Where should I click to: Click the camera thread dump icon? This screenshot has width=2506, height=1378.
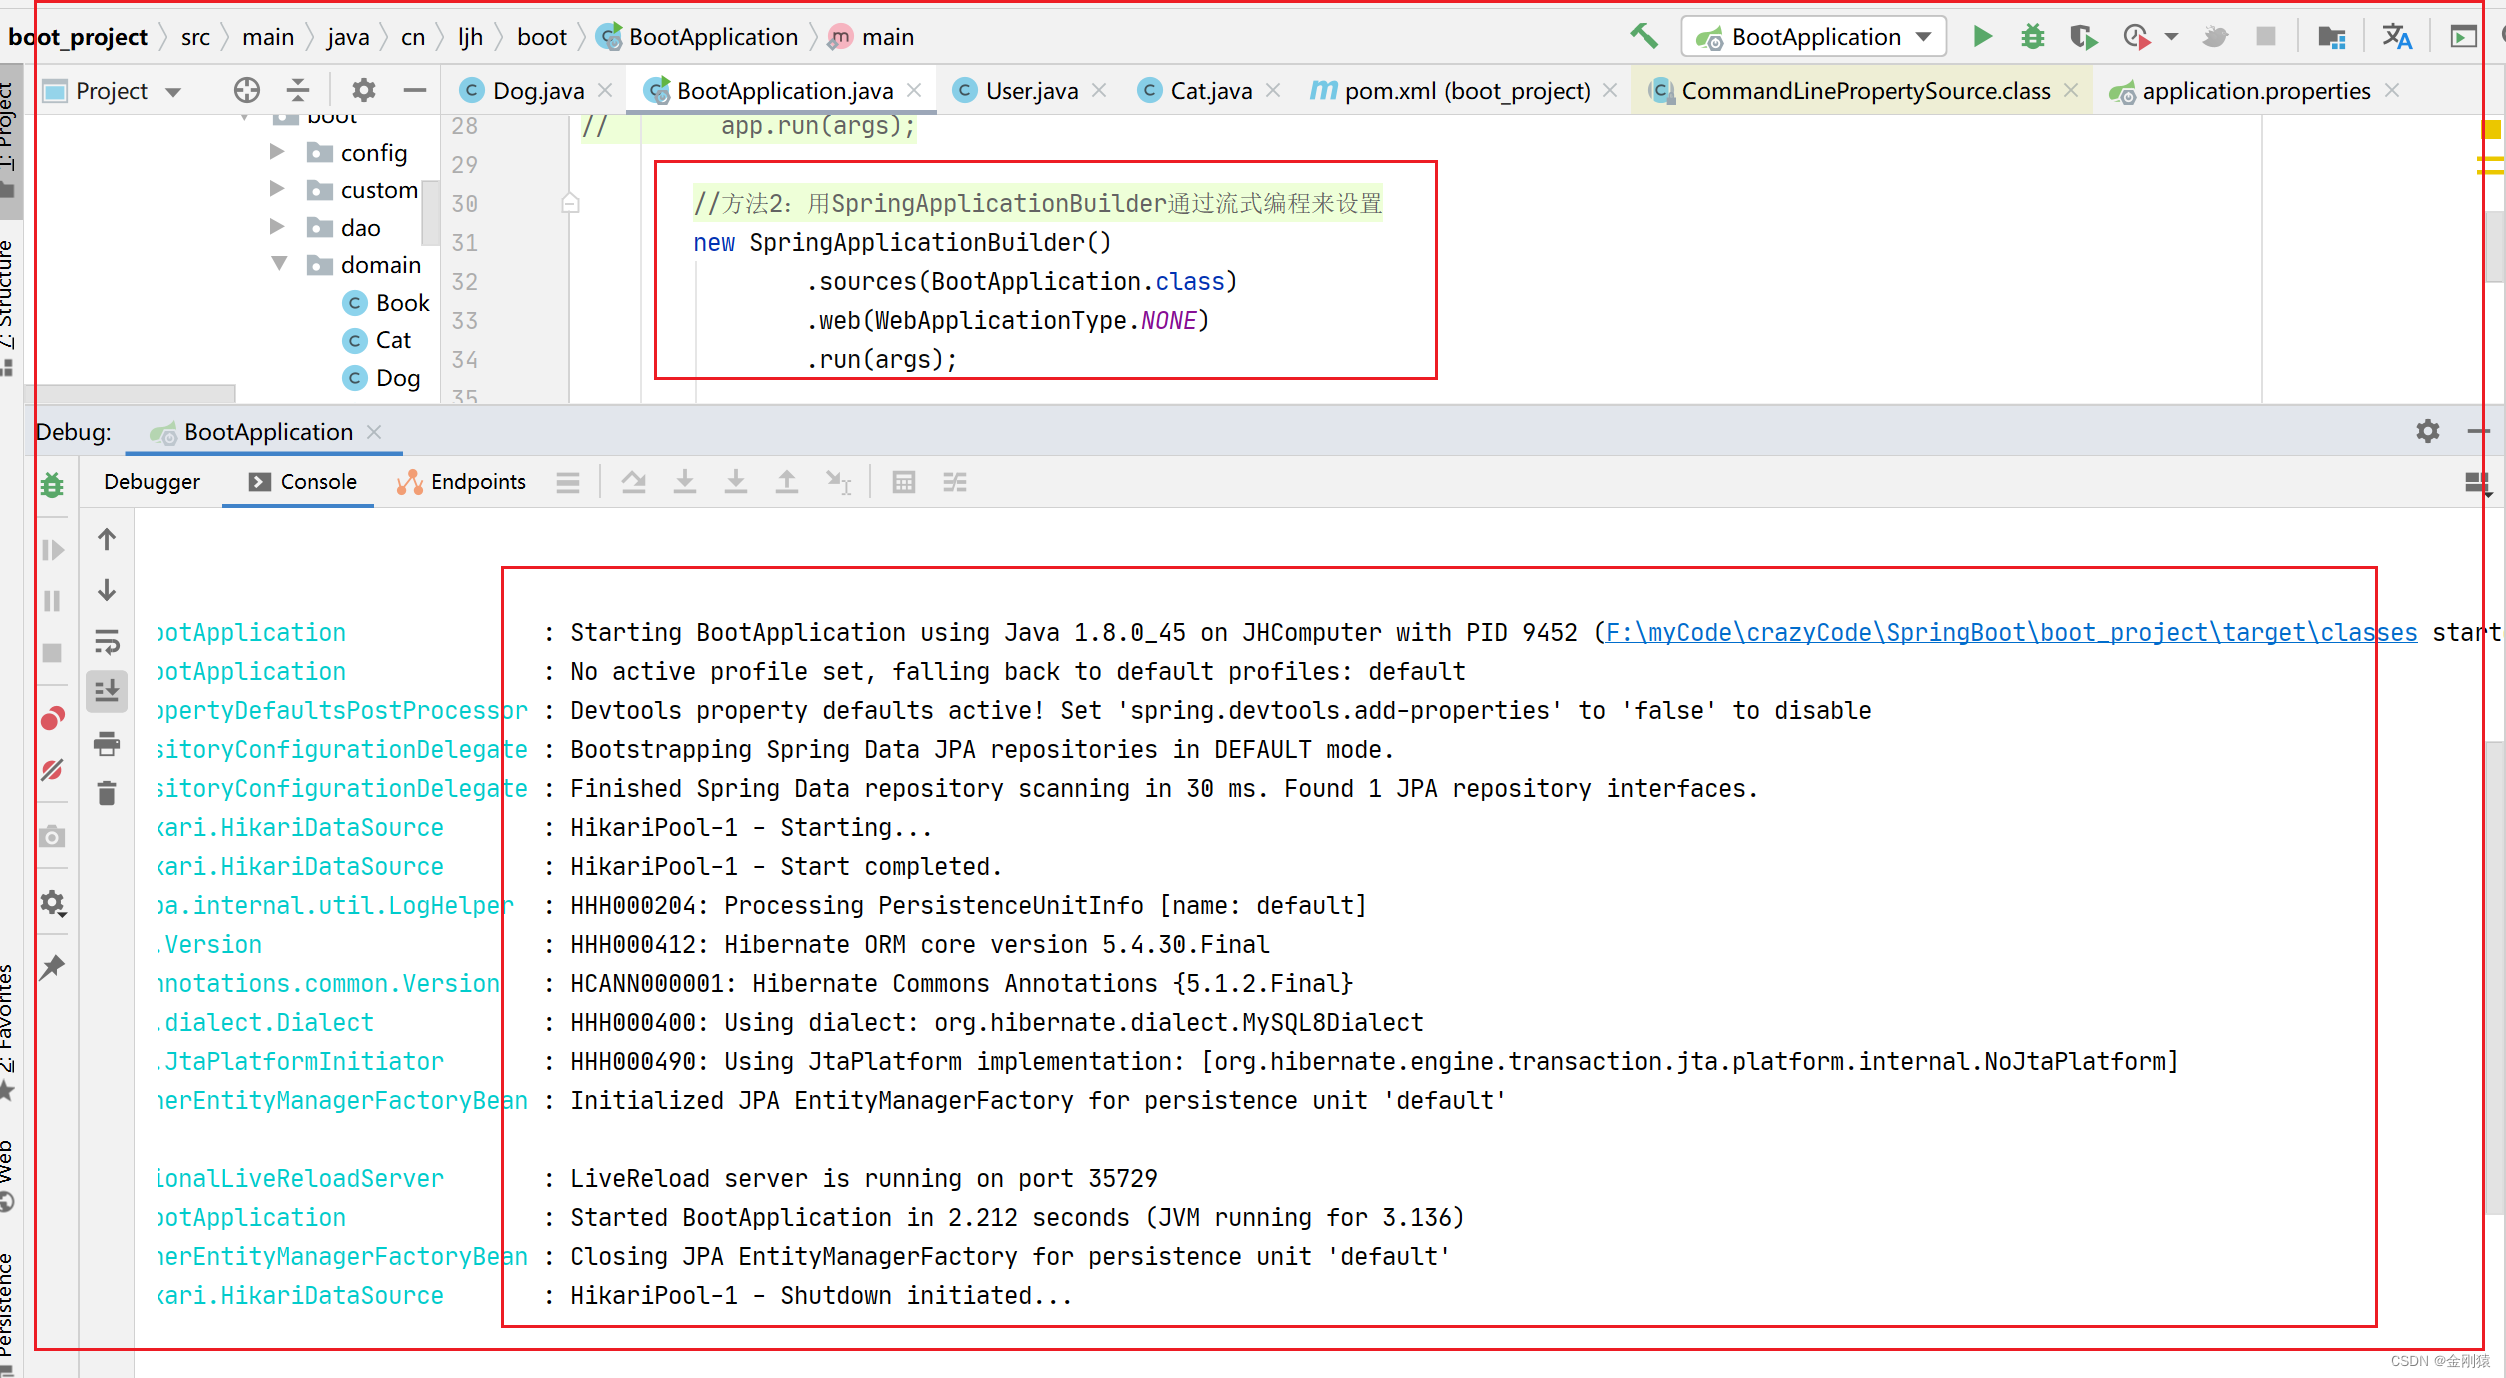[x=52, y=837]
